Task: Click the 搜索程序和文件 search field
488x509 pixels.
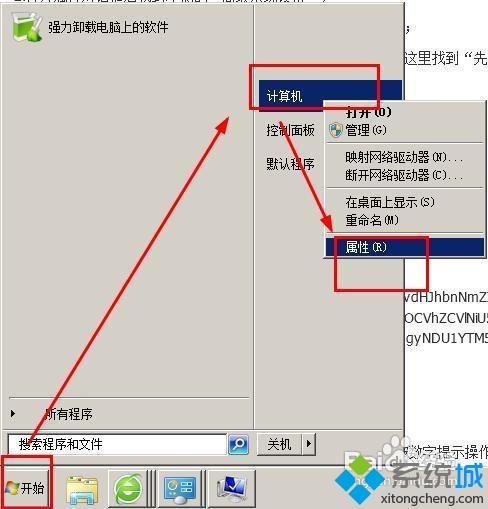Action: point(117,444)
